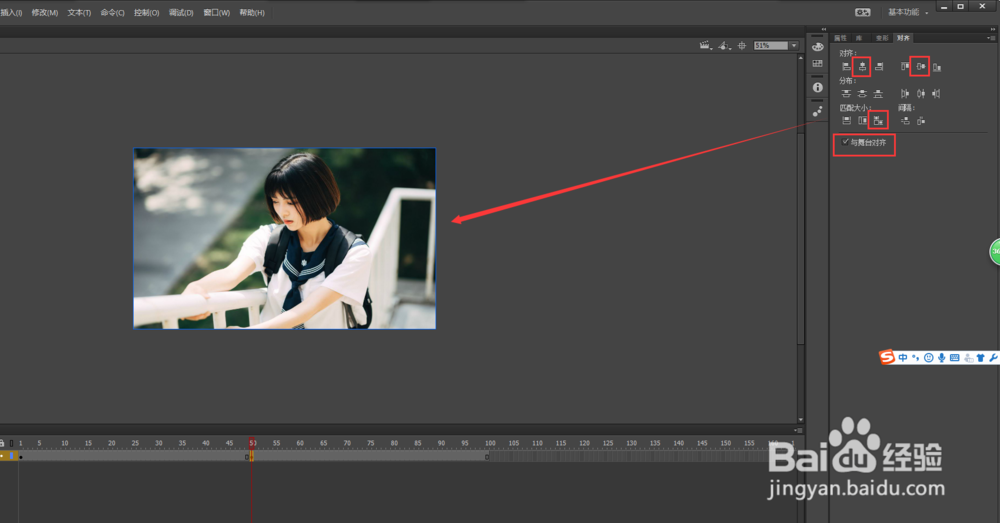The height and width of the screenshot is (523, 1000).
Task: Click the edit scene clapperboard icon
Action: coord(705,45)
